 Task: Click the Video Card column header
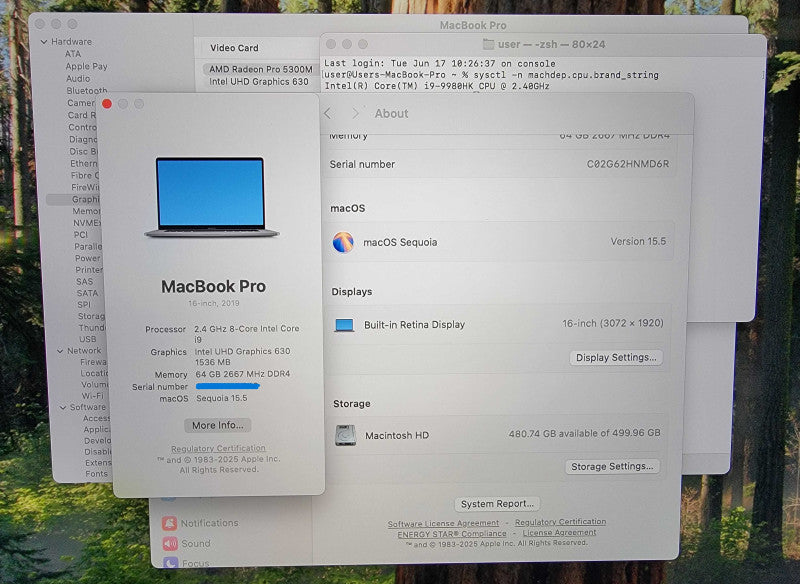[x=234, y=48]
